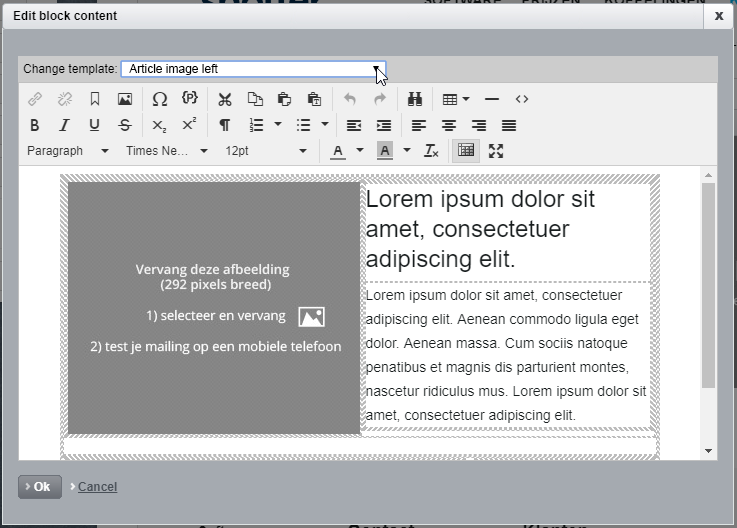
Task: Open the HTML source code view
Action: (522, 99)
